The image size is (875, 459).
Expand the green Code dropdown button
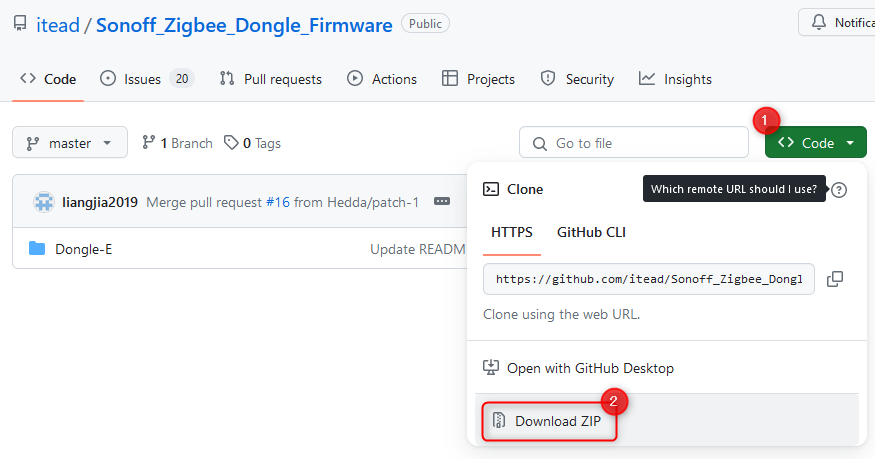(x=815, y=143)
